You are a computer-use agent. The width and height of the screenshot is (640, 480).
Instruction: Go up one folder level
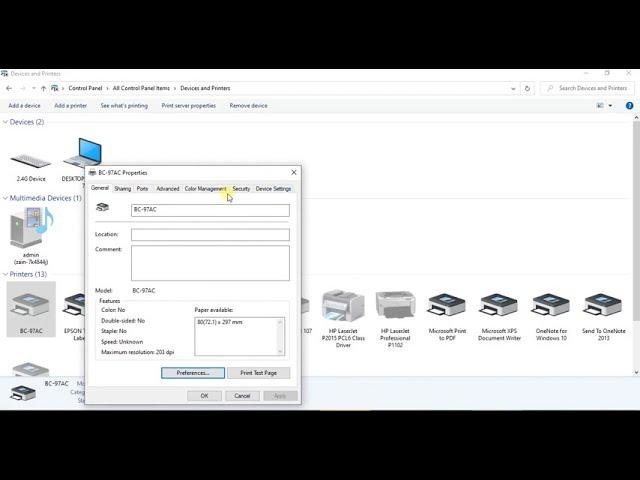click(x=43, y=88)
